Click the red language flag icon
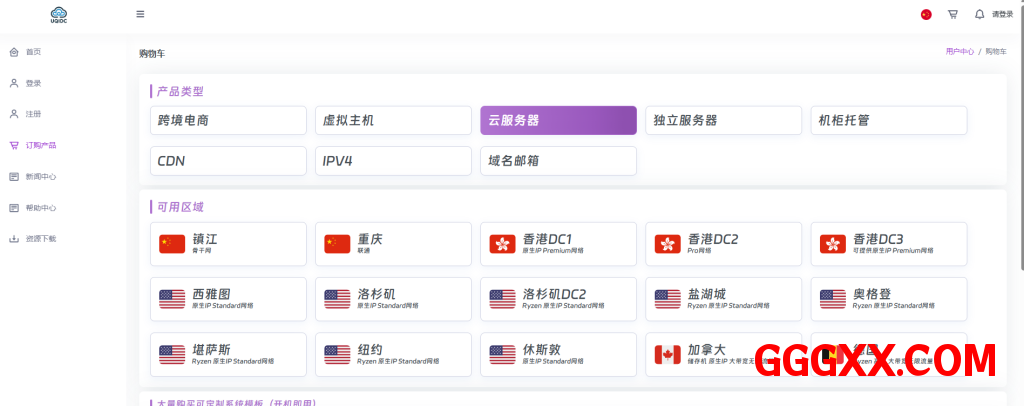Viewport: 1024px width, 406px height. (926, 14)
